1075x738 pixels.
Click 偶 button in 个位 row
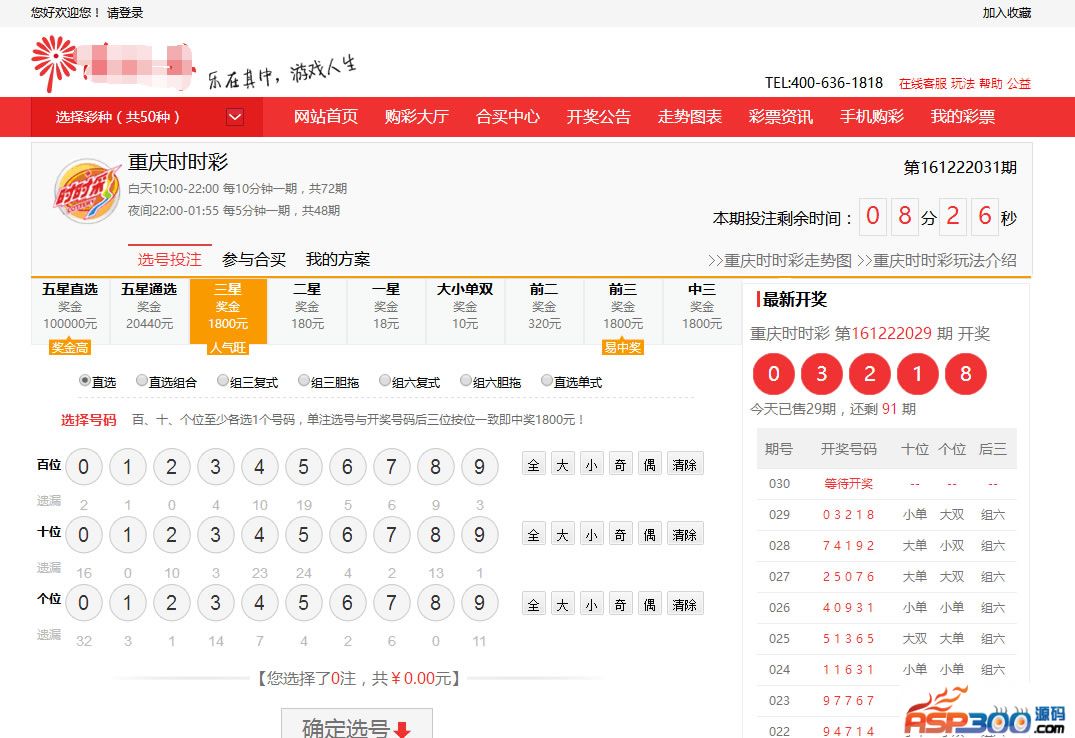click(650, 604)
